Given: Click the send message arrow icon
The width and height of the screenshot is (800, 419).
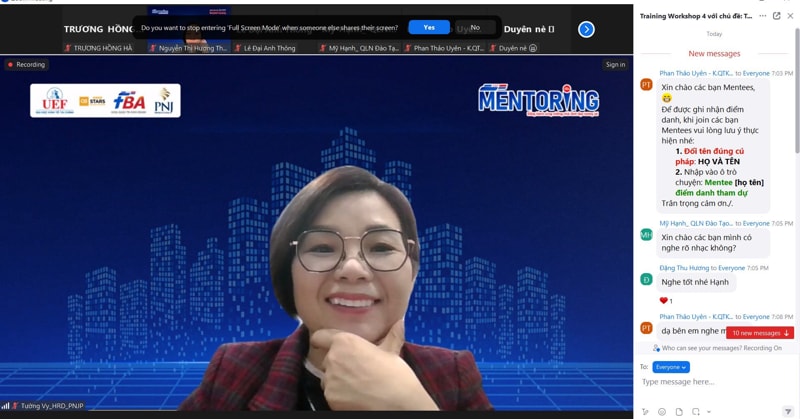Looking at the screenshot, I should pos(788,411).
